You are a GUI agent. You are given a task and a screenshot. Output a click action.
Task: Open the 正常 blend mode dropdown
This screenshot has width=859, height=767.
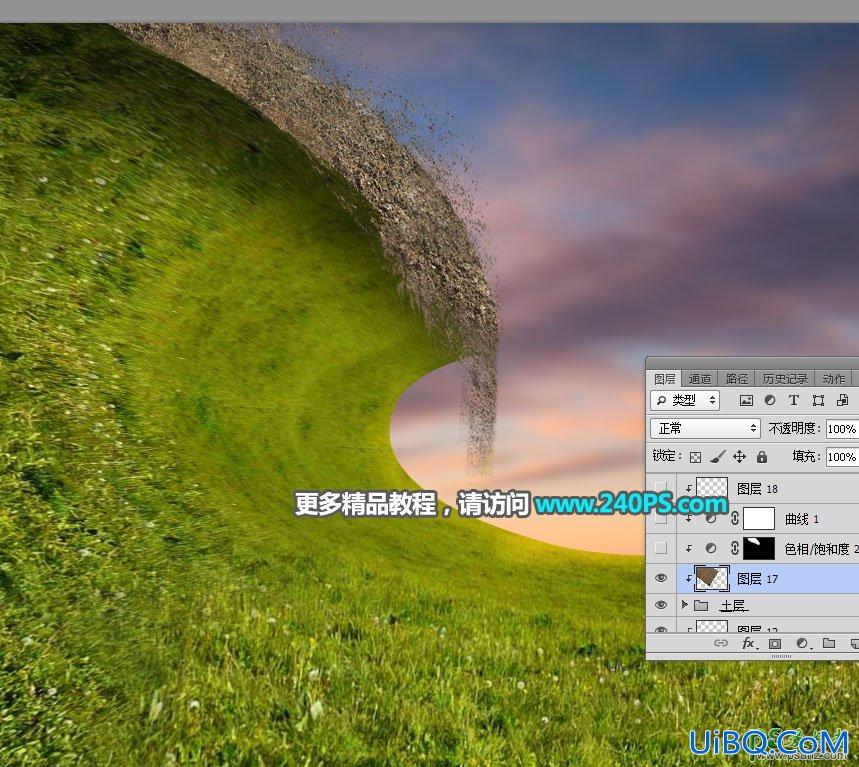(x=706, y=428)
